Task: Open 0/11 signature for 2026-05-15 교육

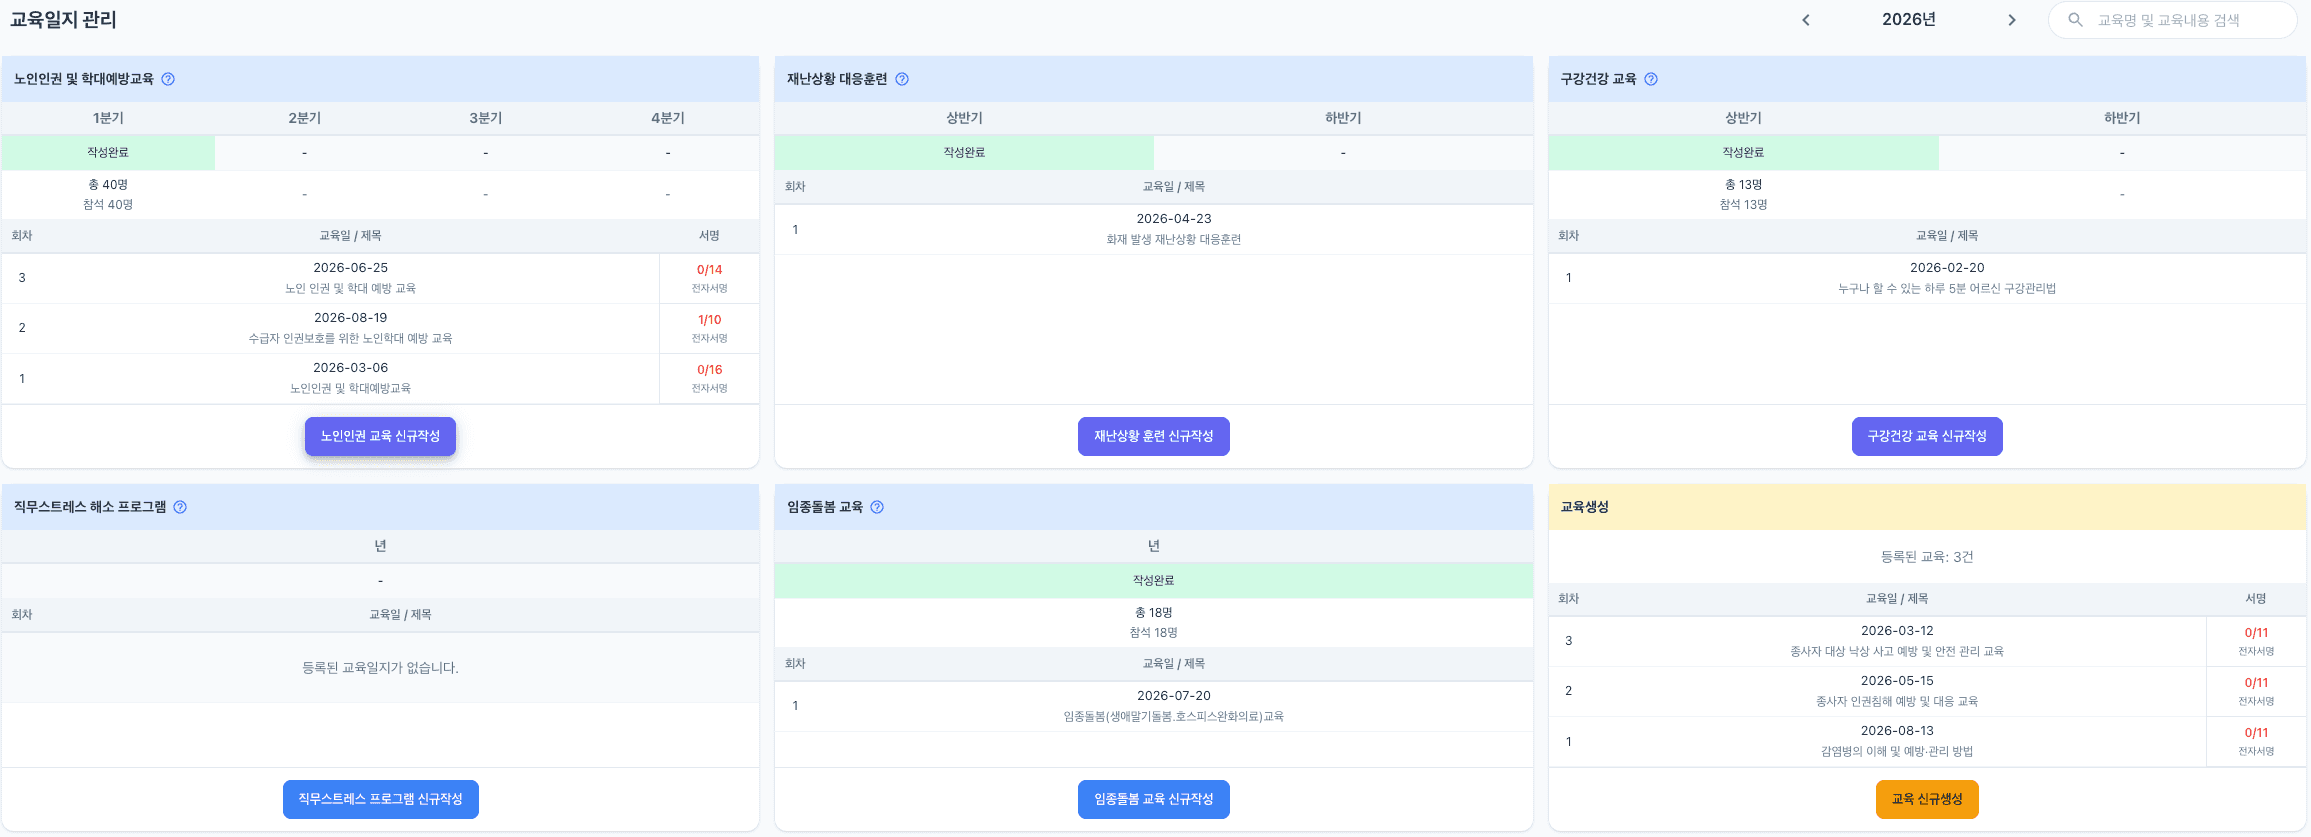Action: [2256, 691]
